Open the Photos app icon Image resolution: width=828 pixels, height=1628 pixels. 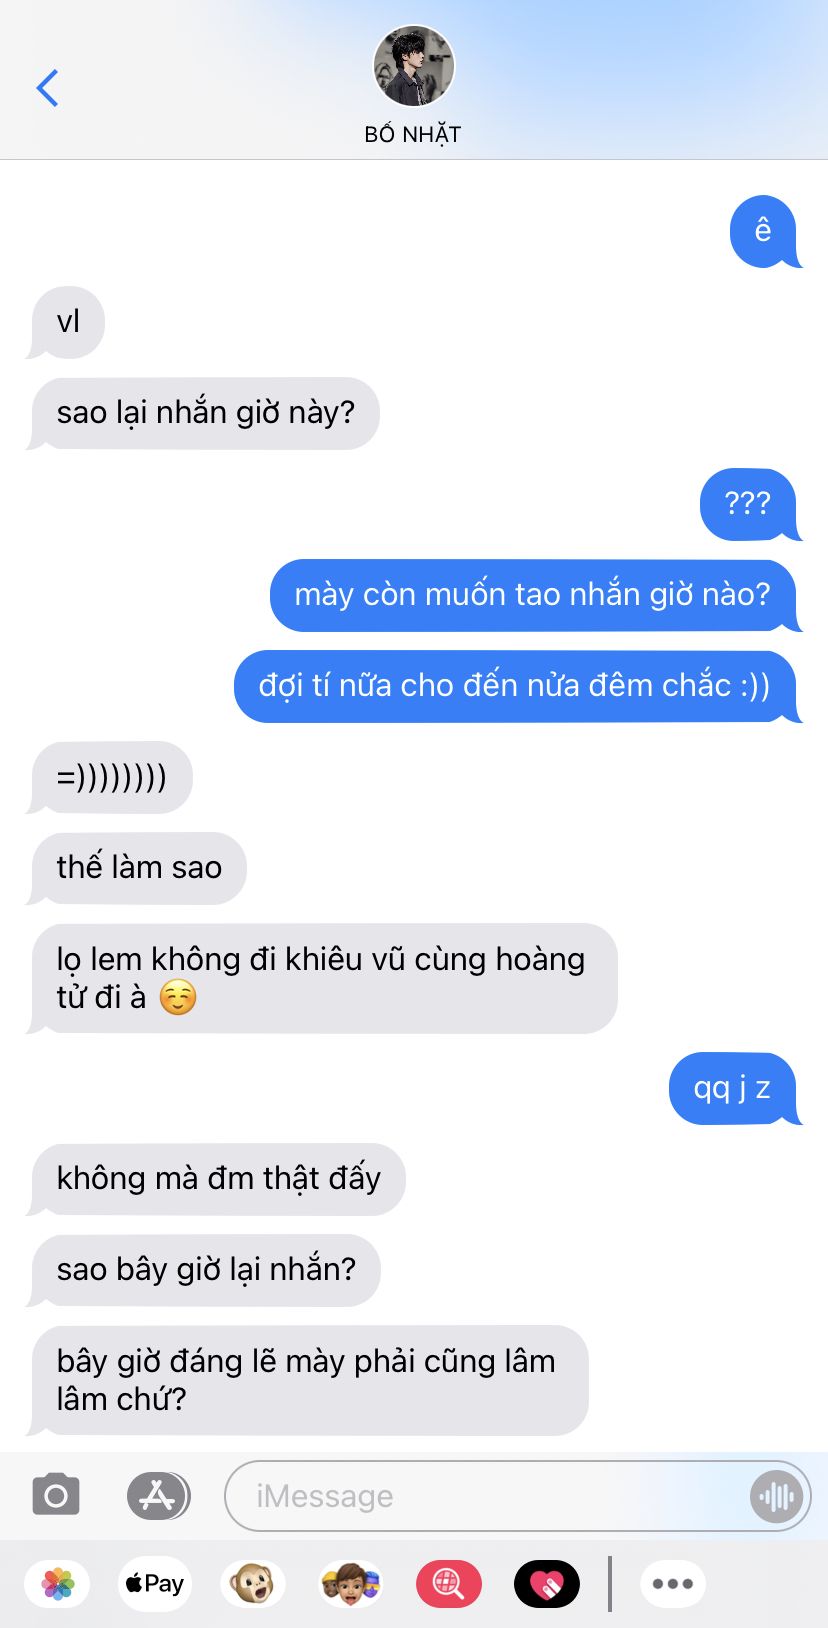click(x=58, y=1584)
